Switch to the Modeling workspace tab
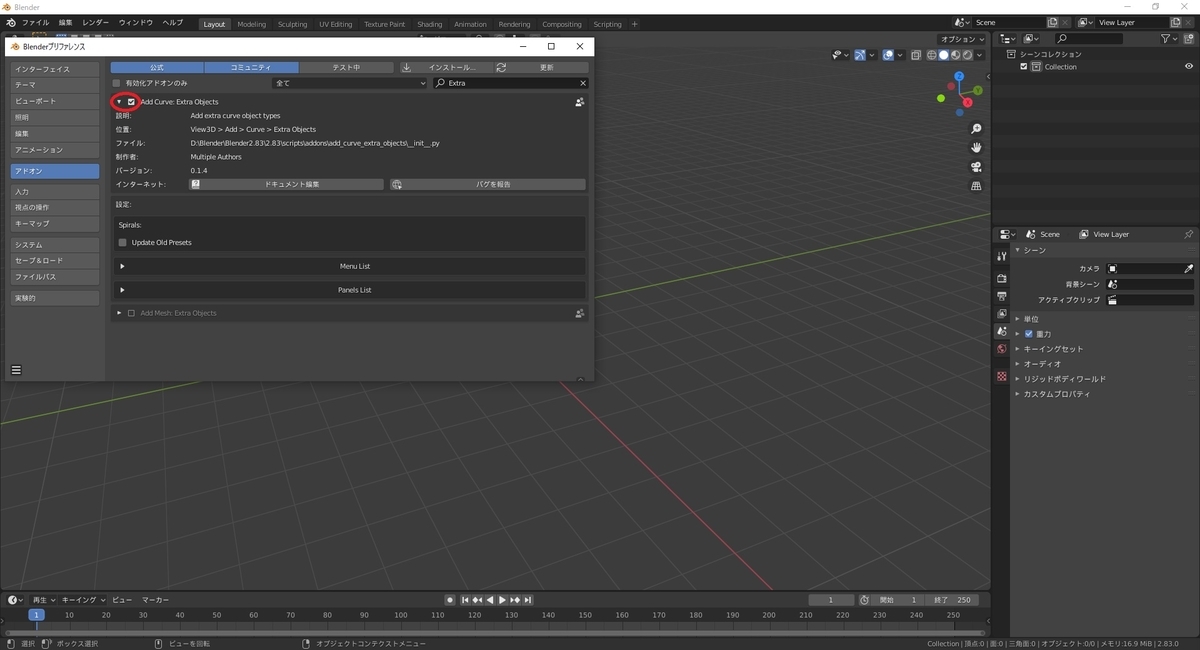The image size is (1200, 650). [x=252, y=24]
